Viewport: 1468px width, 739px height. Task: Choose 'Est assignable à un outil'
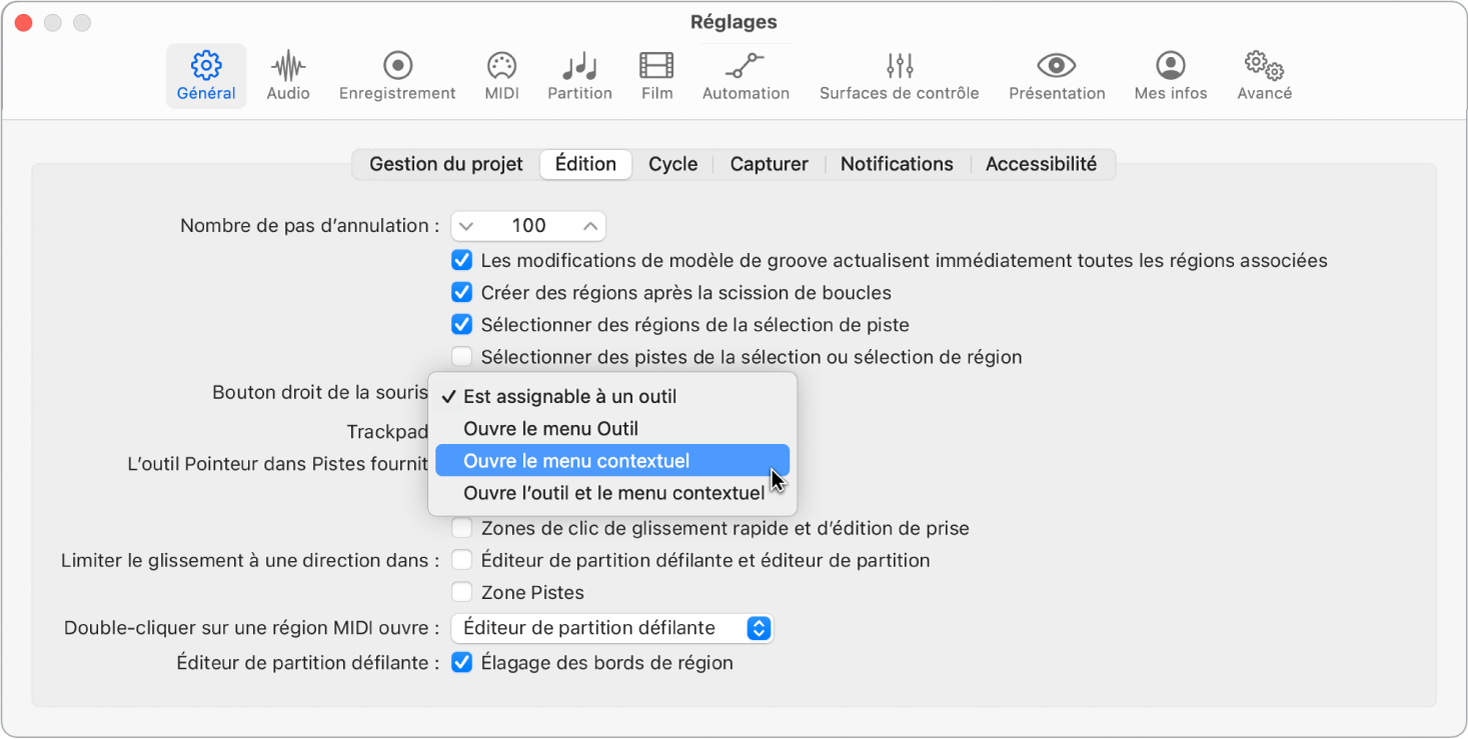pyautogui.click(x=569, y=396)
